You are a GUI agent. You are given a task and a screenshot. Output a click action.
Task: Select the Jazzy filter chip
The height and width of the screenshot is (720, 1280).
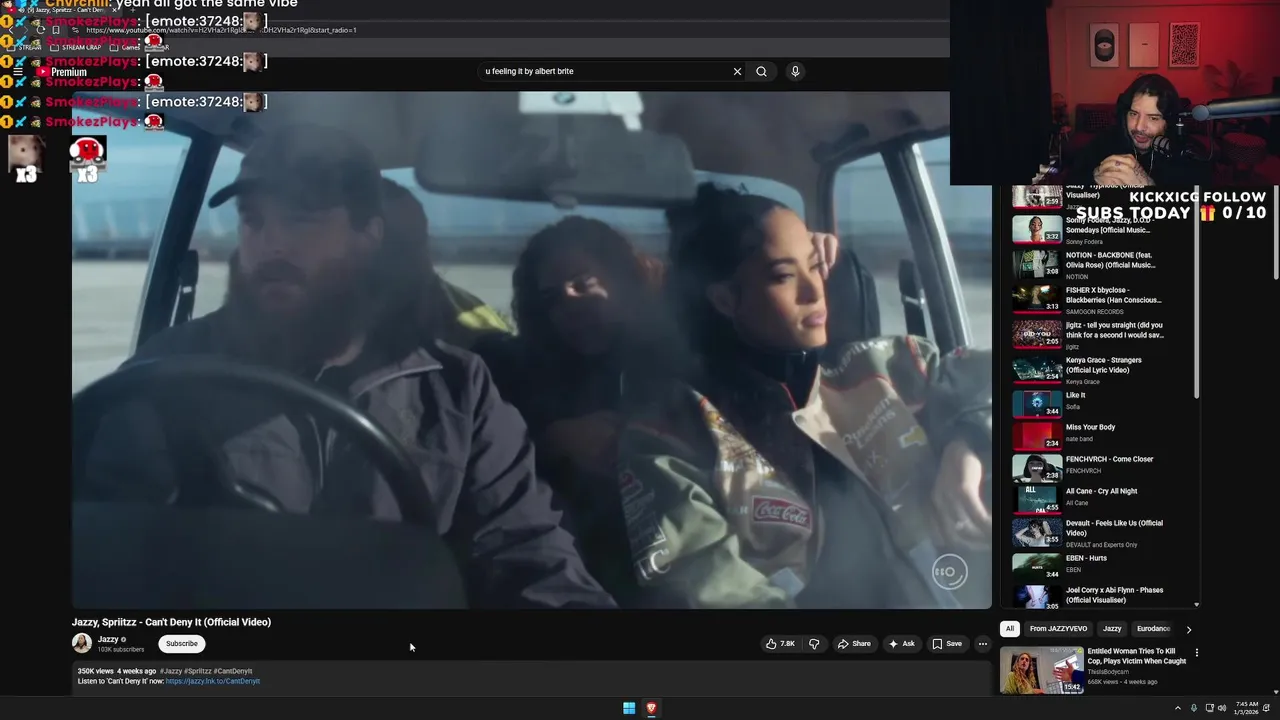pos(1112,629)
